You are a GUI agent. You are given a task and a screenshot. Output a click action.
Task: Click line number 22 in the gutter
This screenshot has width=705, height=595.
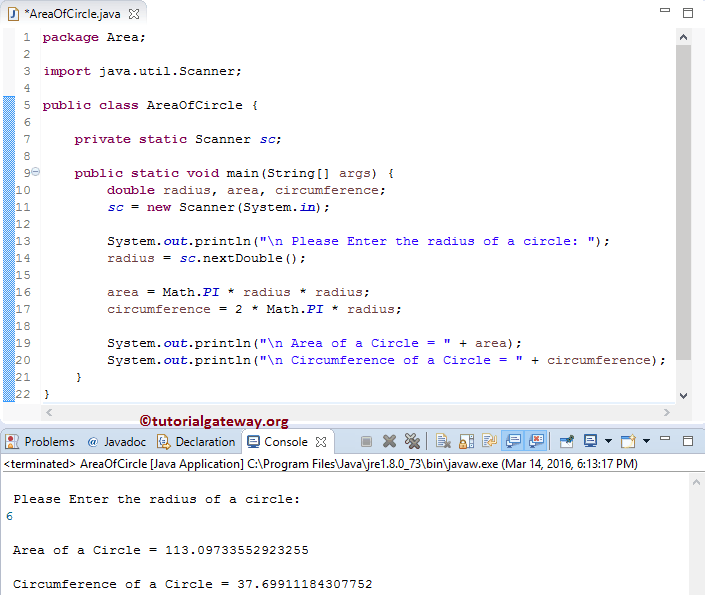[23, 394]
